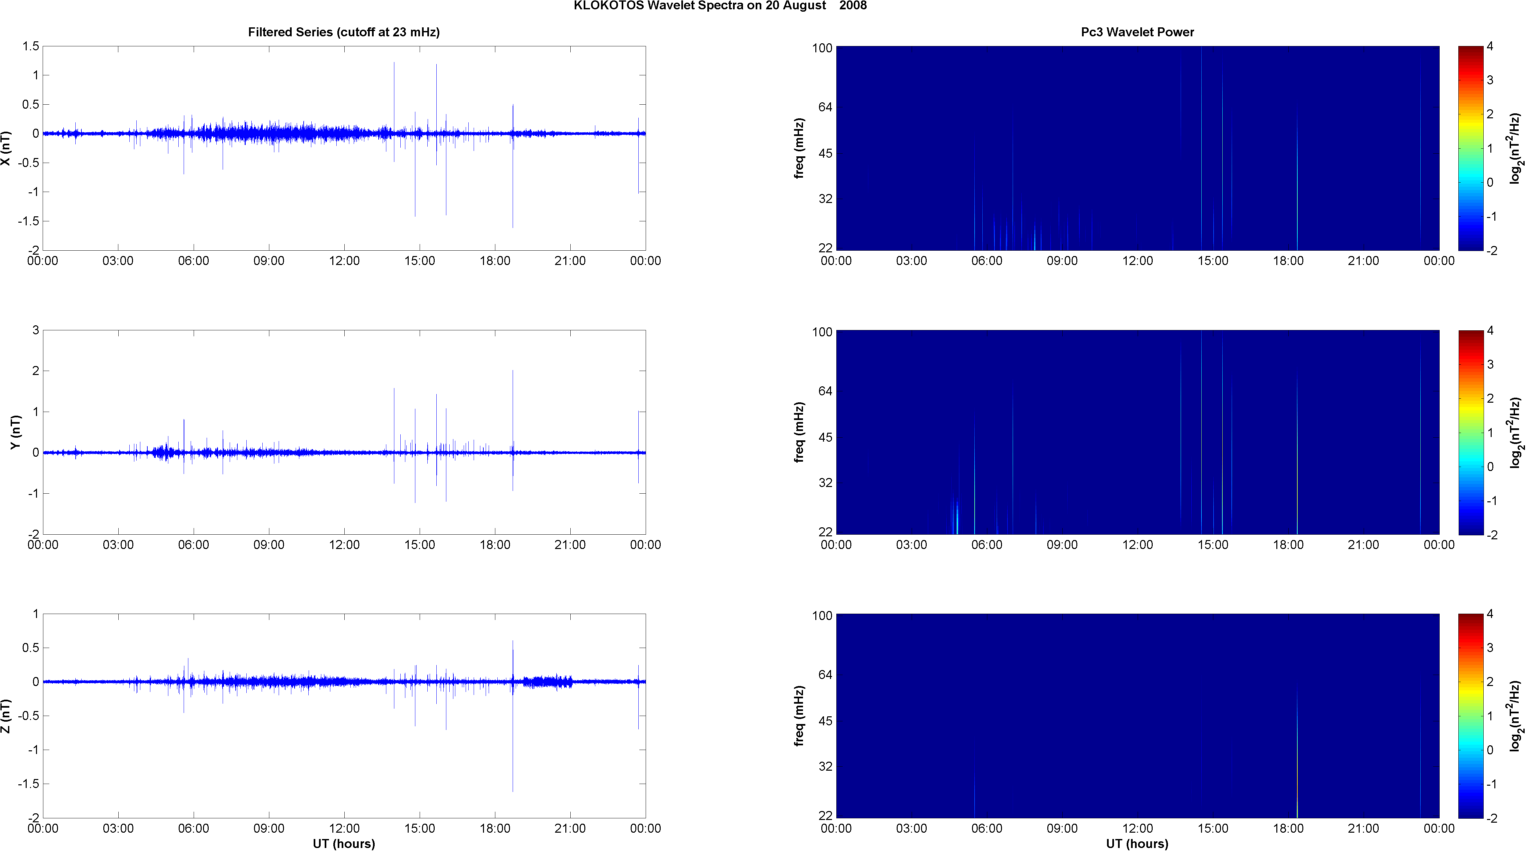The image size is (1526, 851).
Task: Click the X component wavelet spectrogram
Action: (x=1137, y=148)
